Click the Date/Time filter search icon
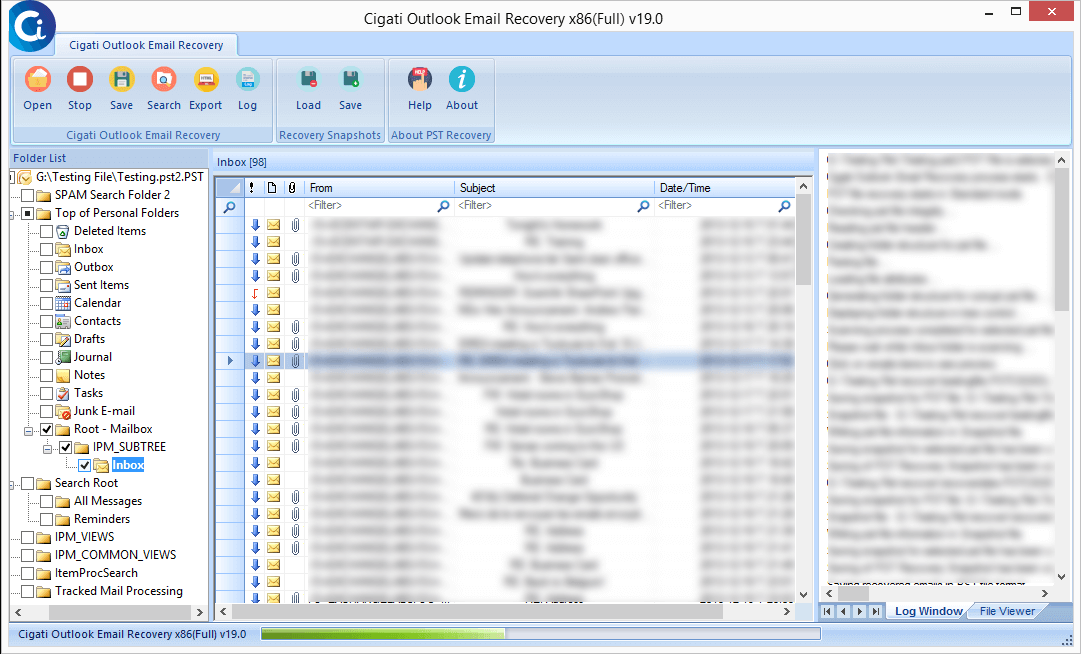 (784, 205)
